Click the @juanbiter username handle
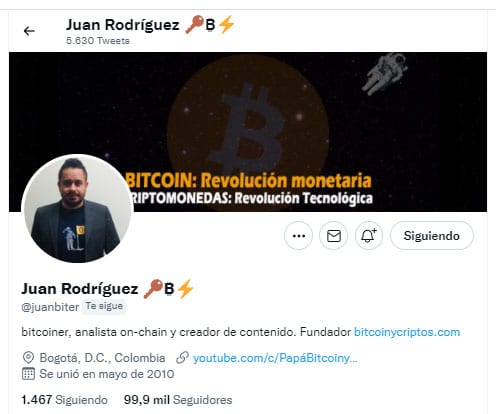Image resolution: width=496 pixels, height=414 pixels. (x=50, y=307)
